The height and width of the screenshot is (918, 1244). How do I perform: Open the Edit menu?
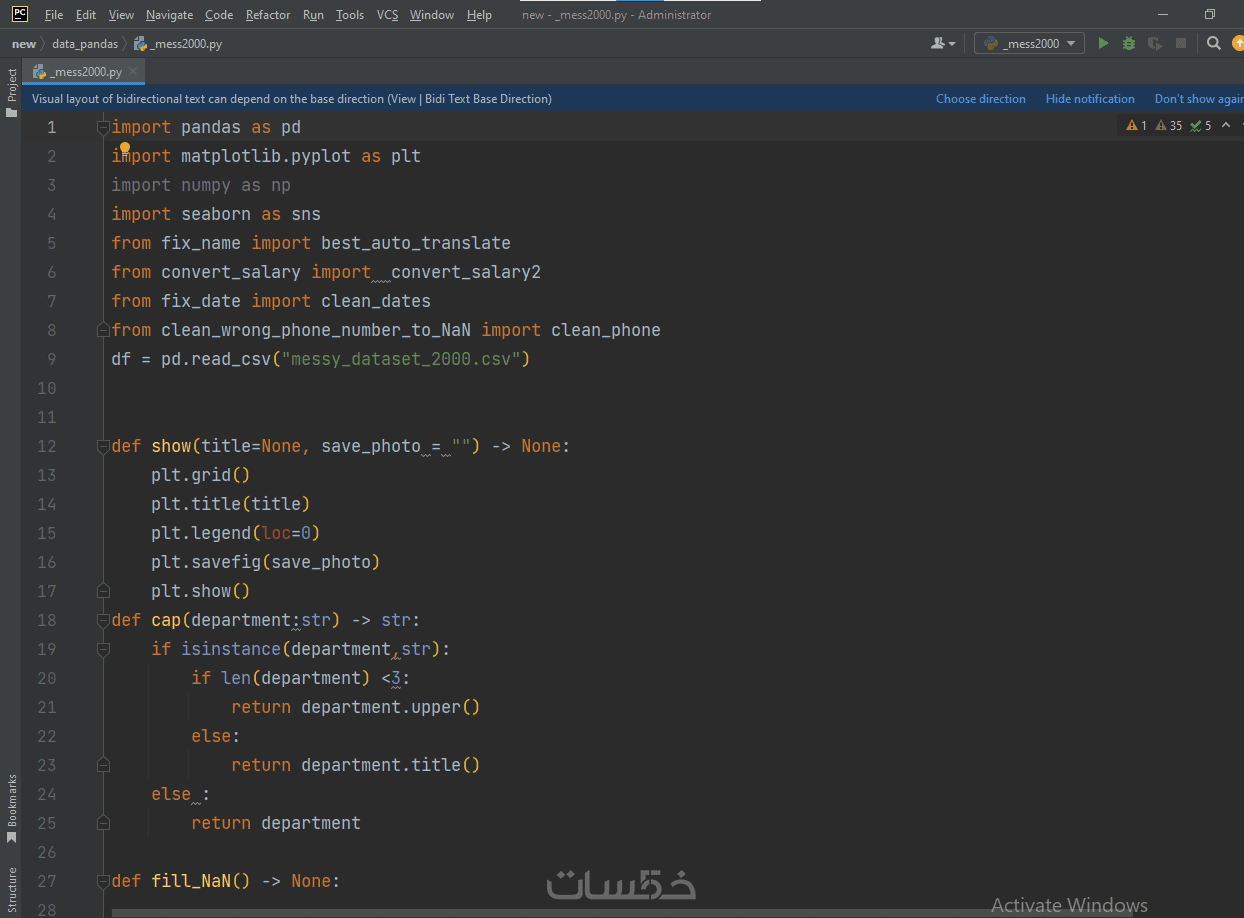86,15
